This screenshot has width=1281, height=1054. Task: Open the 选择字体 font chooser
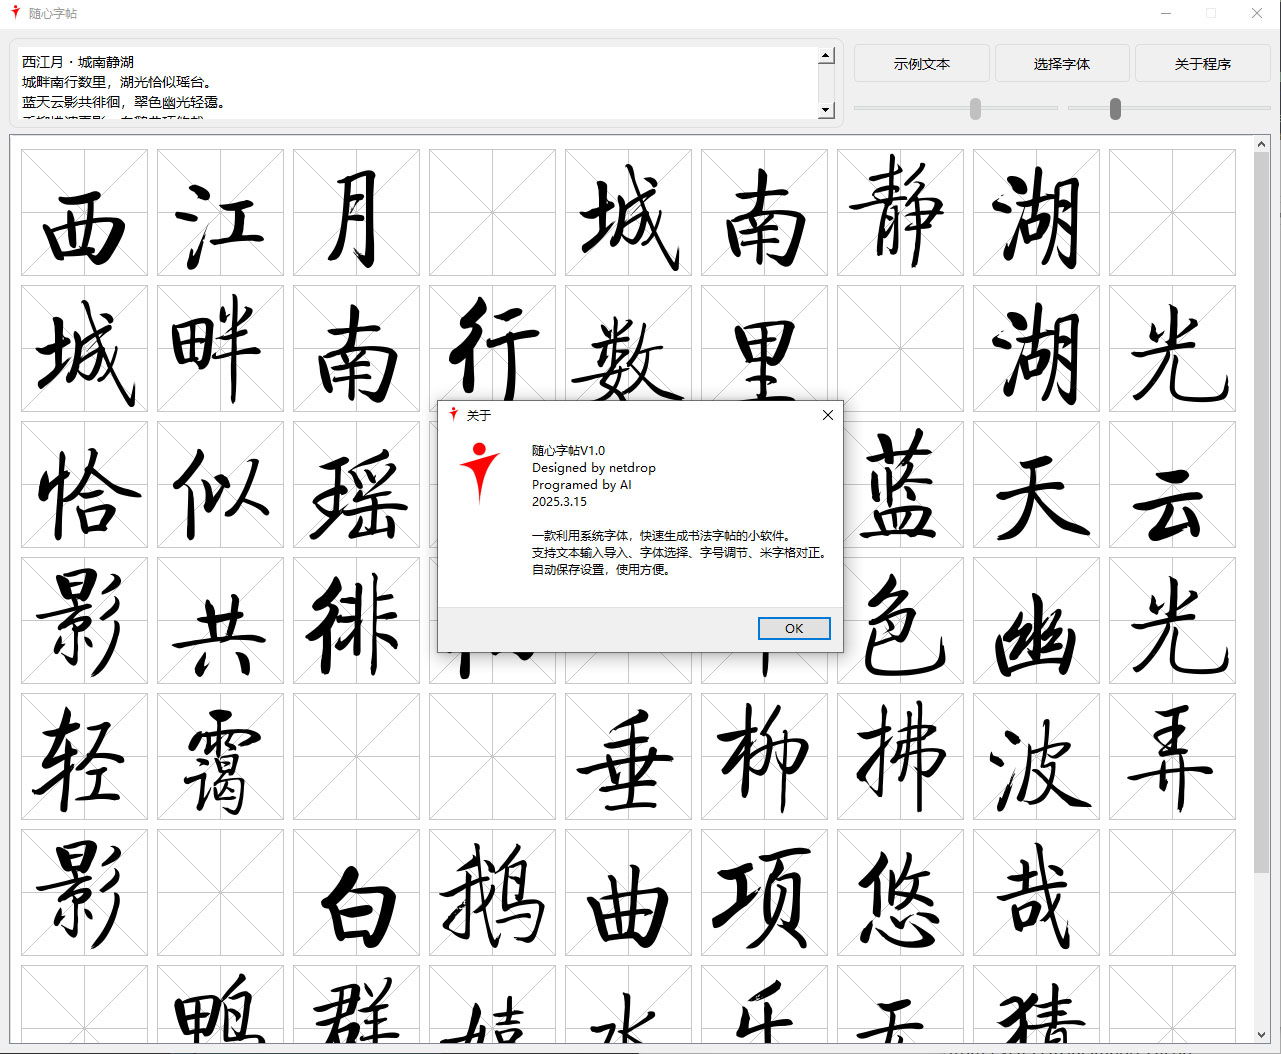pos(1062,64)
